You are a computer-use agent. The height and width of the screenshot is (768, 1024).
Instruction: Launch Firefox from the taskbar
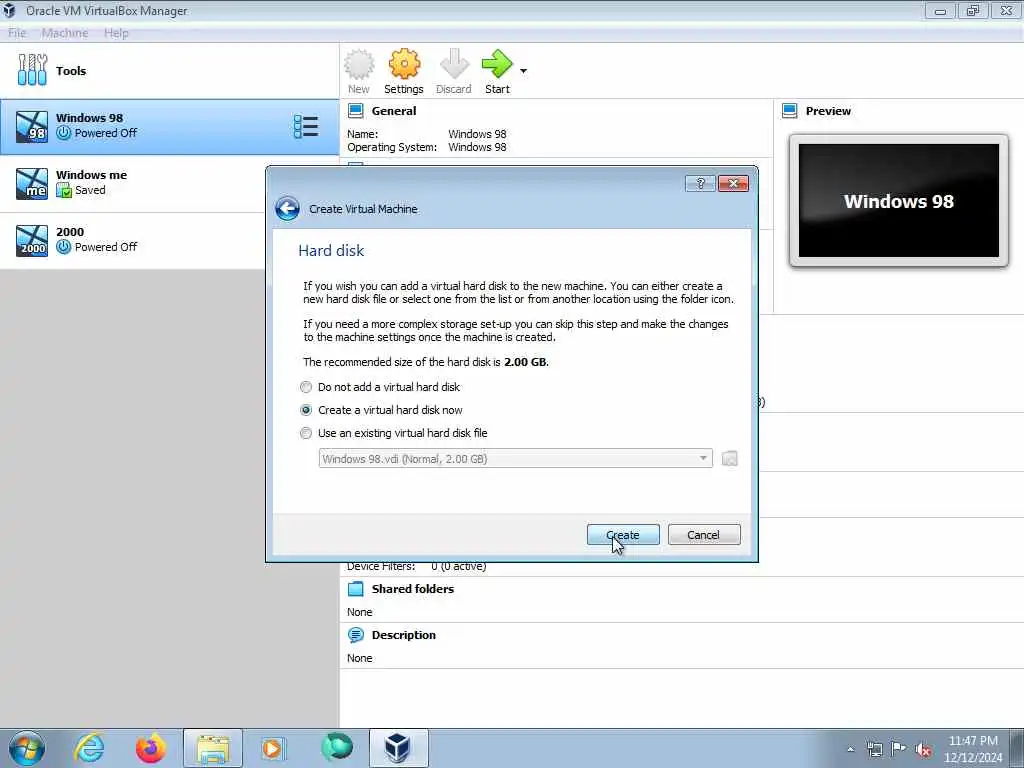pos(151,748)
